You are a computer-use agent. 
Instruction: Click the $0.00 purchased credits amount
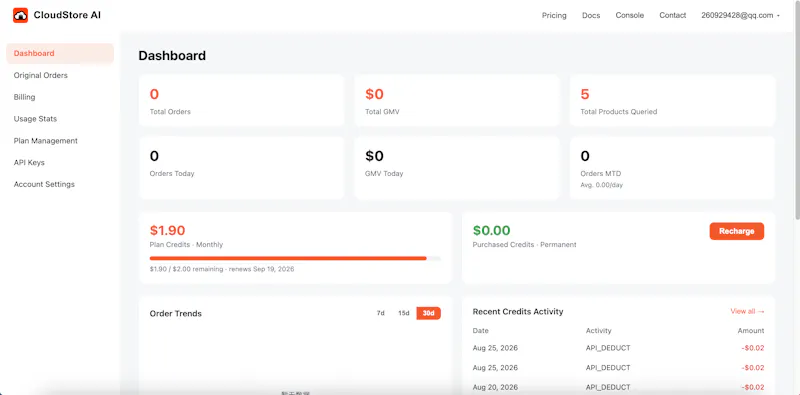pos(492,231)
